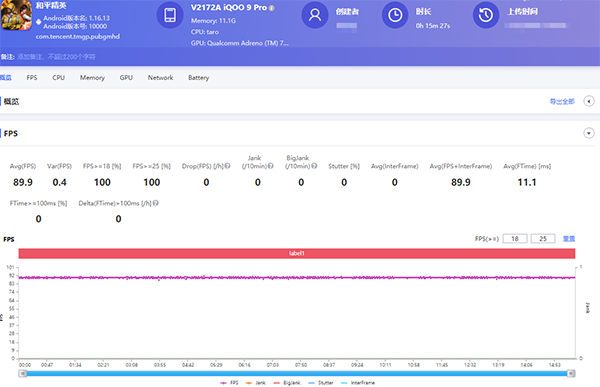Open the Delta(FTime) help question icon
The height and width of the screenshot is (387, 600).
tap(156, 203)
